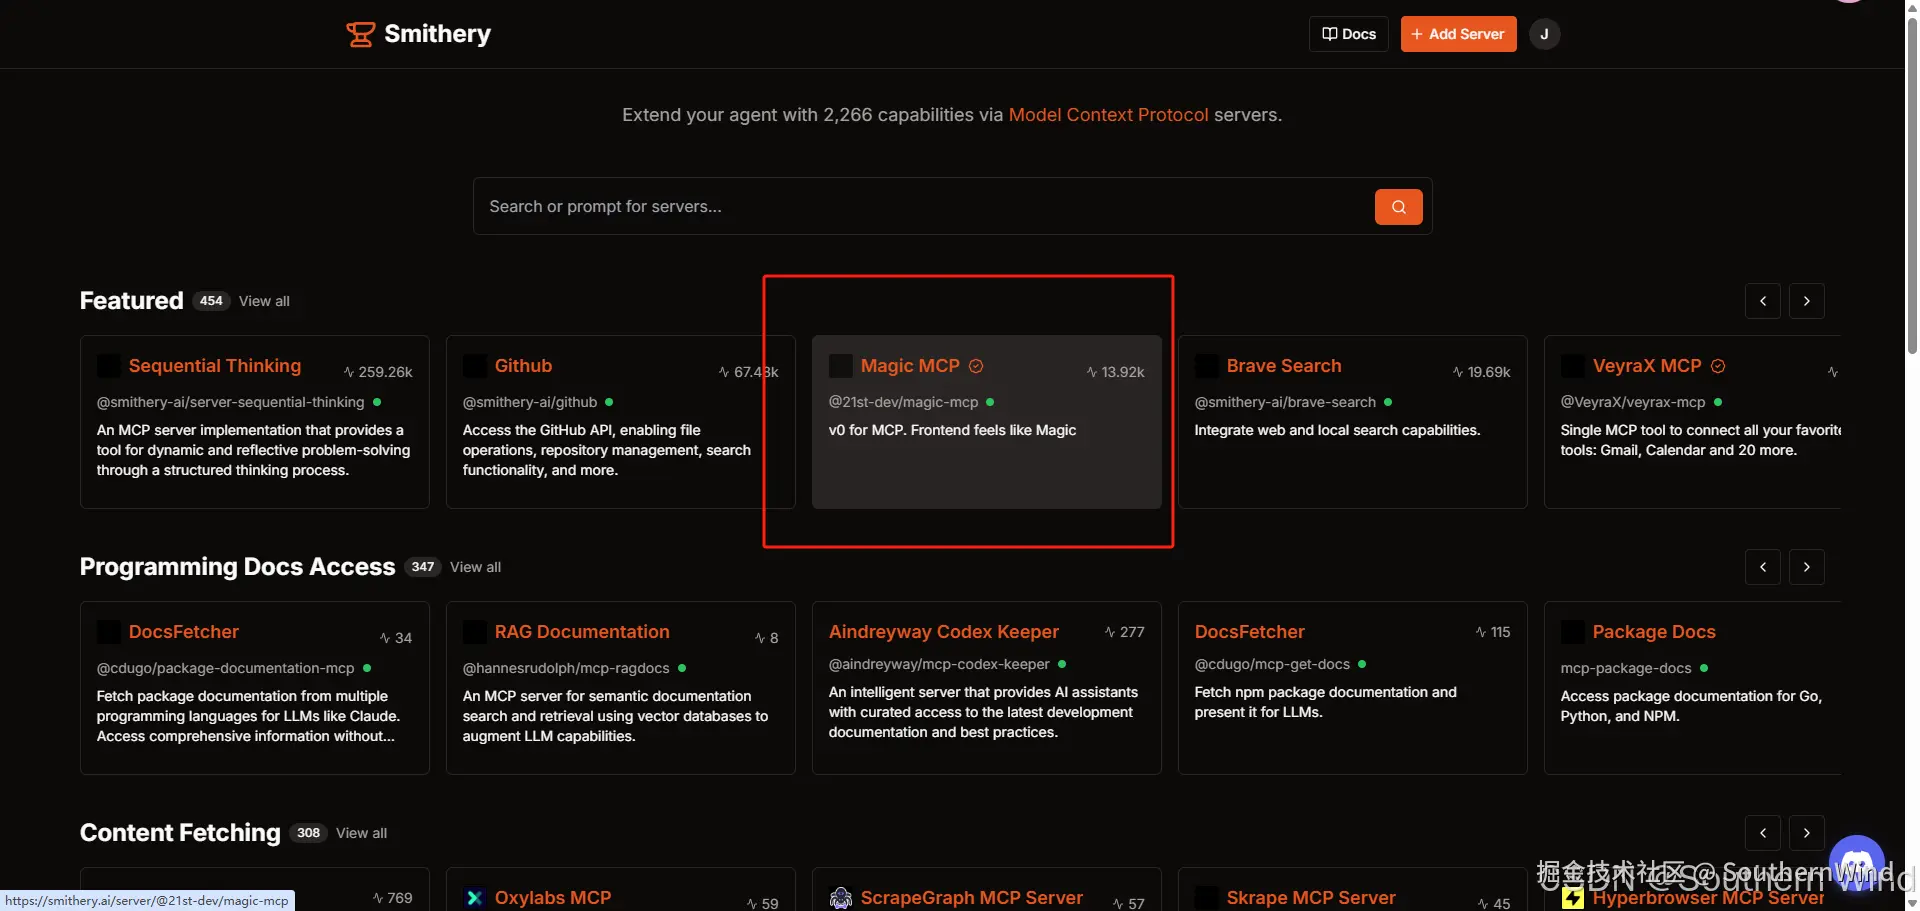
Task: Click the '@aindreyway/mcp-codex-keeper' handle text
Action: pos(939,664)
